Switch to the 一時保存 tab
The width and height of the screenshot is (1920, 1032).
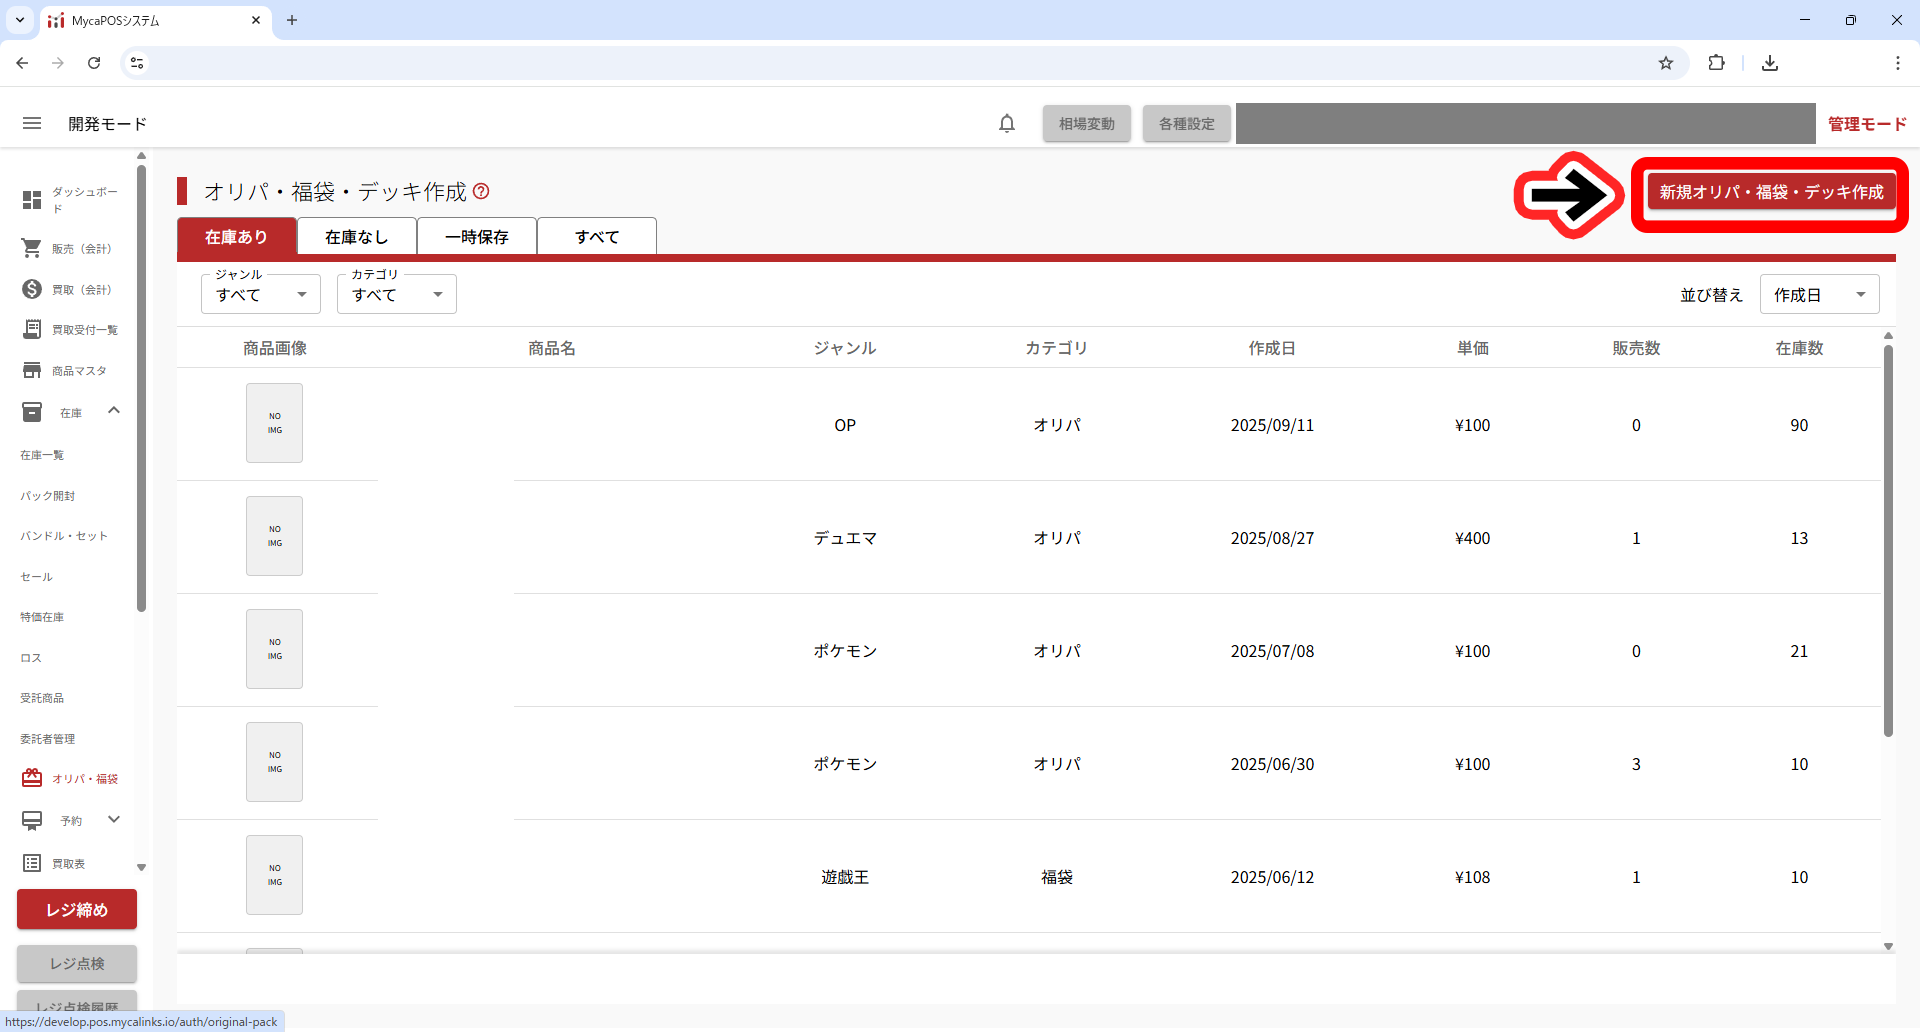[x=477, y=237]
